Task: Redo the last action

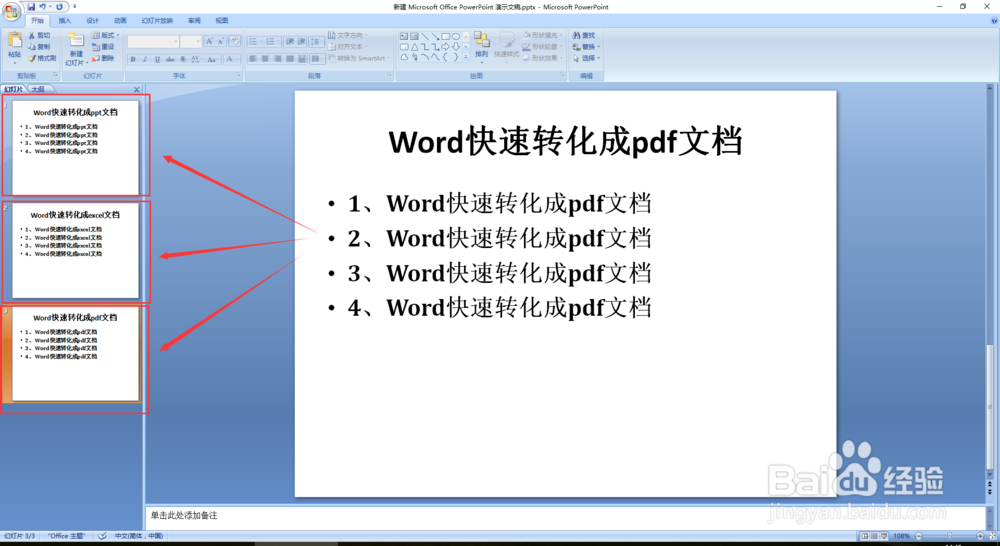Action: coord(59,6)
